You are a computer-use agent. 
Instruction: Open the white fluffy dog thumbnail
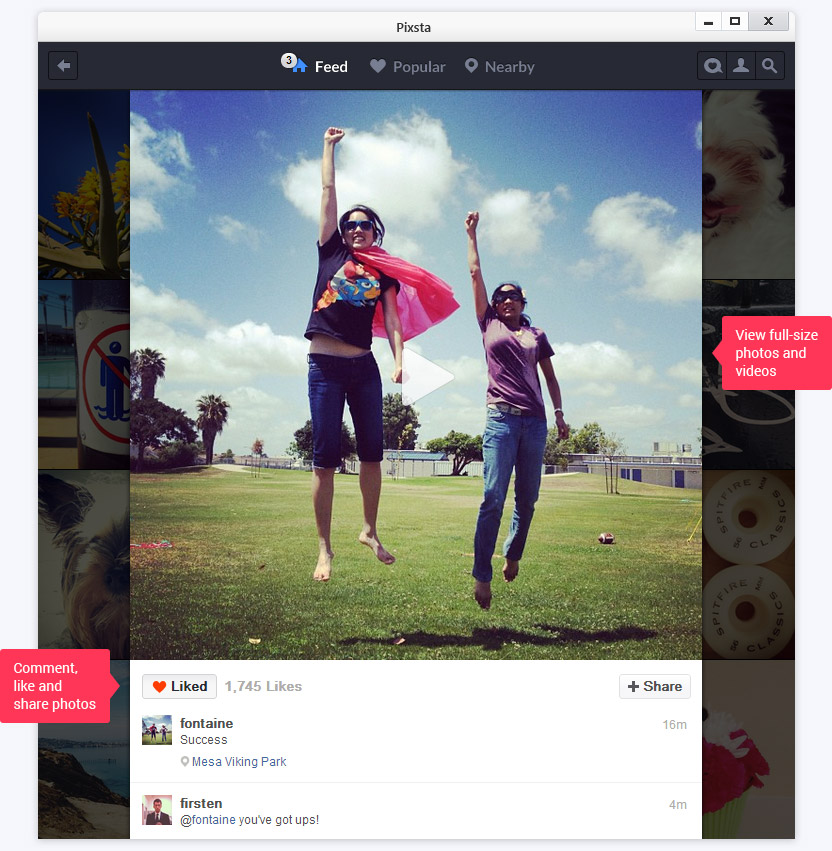point(748,185)
